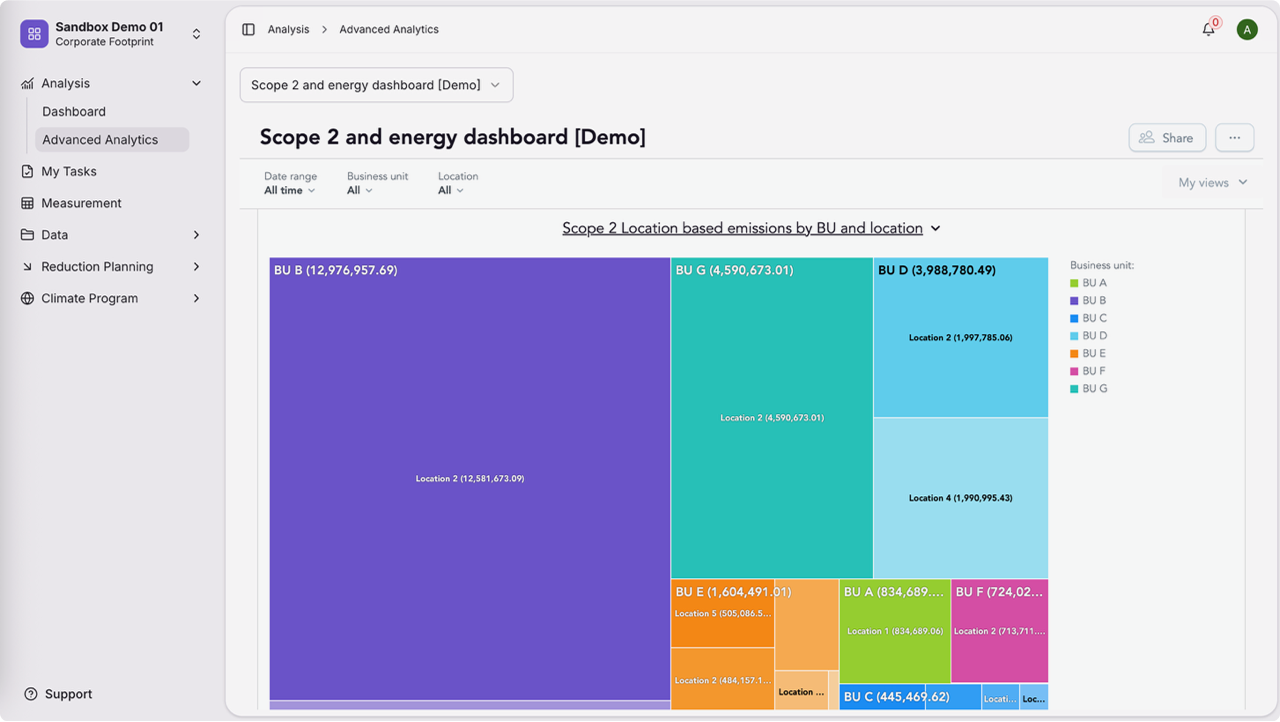Open the Date range All time dropdown
This screenshot has height=722, width=1280.
(289, 190)
